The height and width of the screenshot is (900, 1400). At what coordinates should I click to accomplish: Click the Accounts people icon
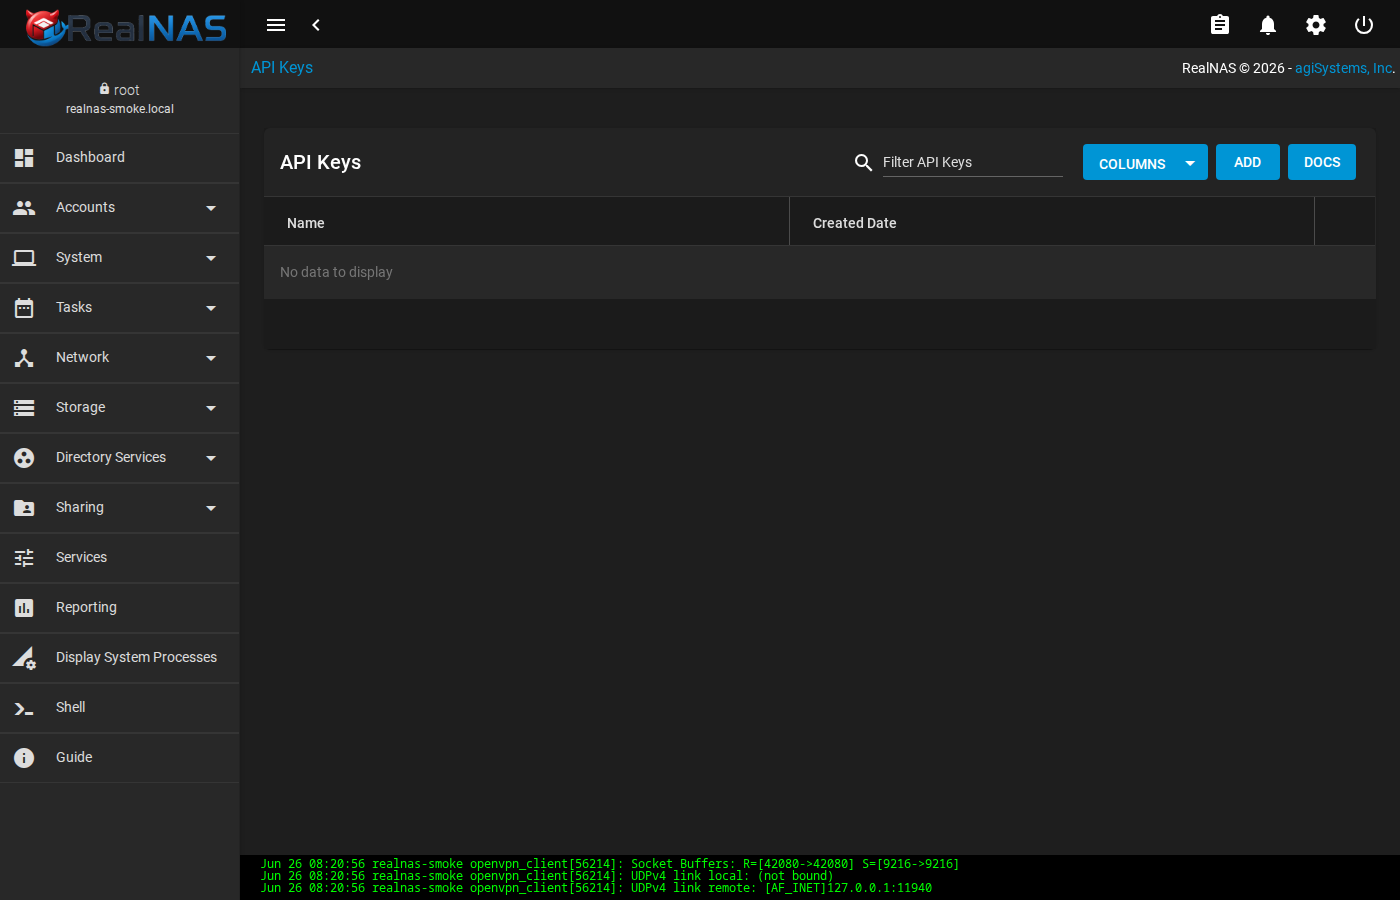(24, 208)
